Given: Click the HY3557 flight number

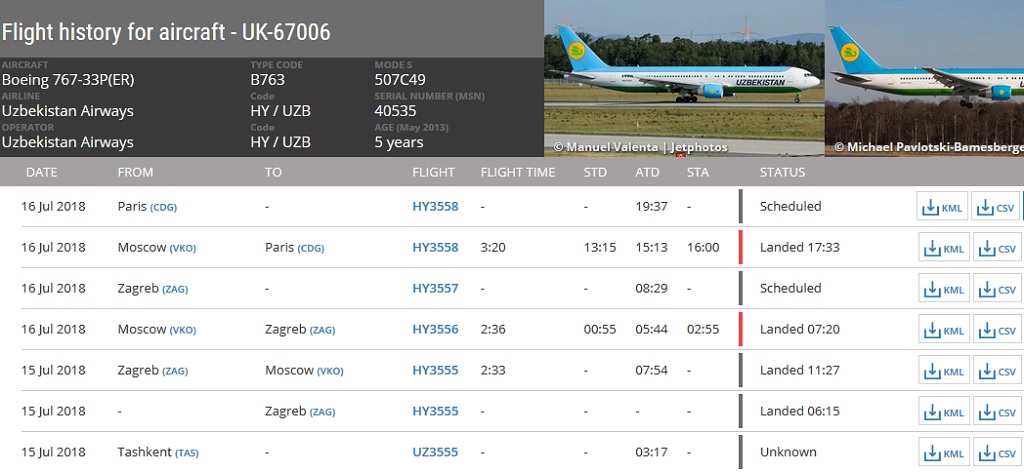Looking at the screenshot, I should click(435, 288).
